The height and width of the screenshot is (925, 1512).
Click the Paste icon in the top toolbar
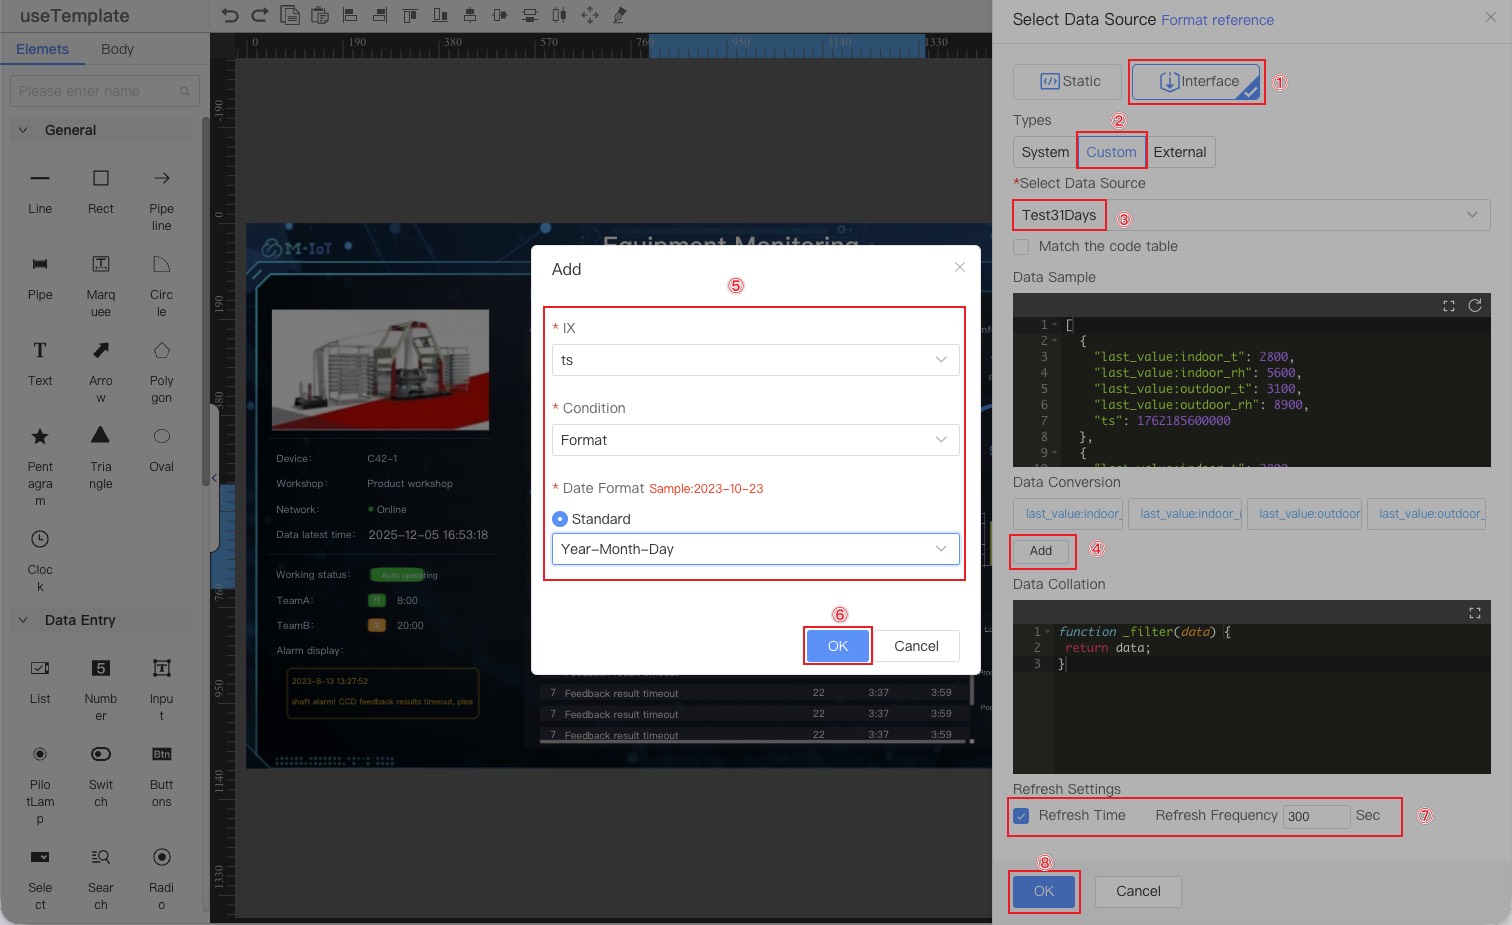point(320,15)
